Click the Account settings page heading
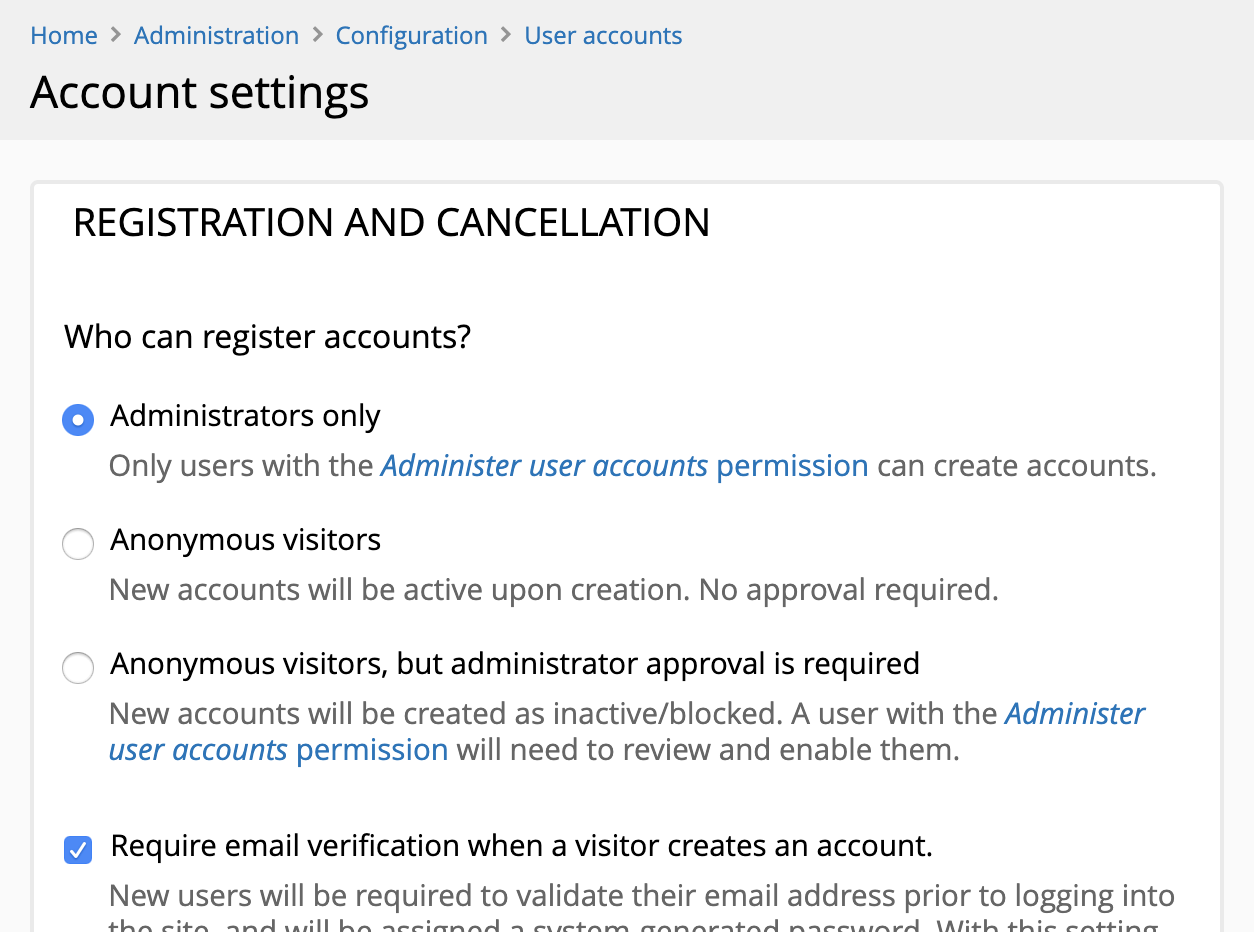The image size is (1254, 932). click(199, 92)
